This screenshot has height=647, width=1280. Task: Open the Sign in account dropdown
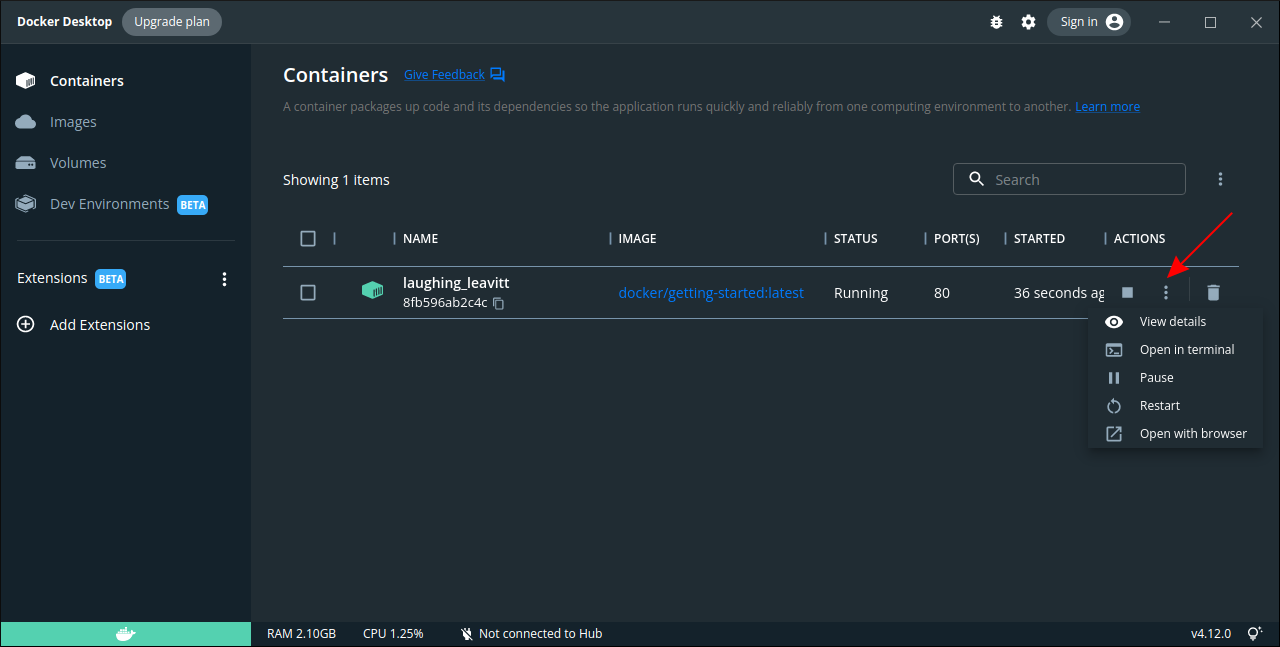(x=1089, y=21)
